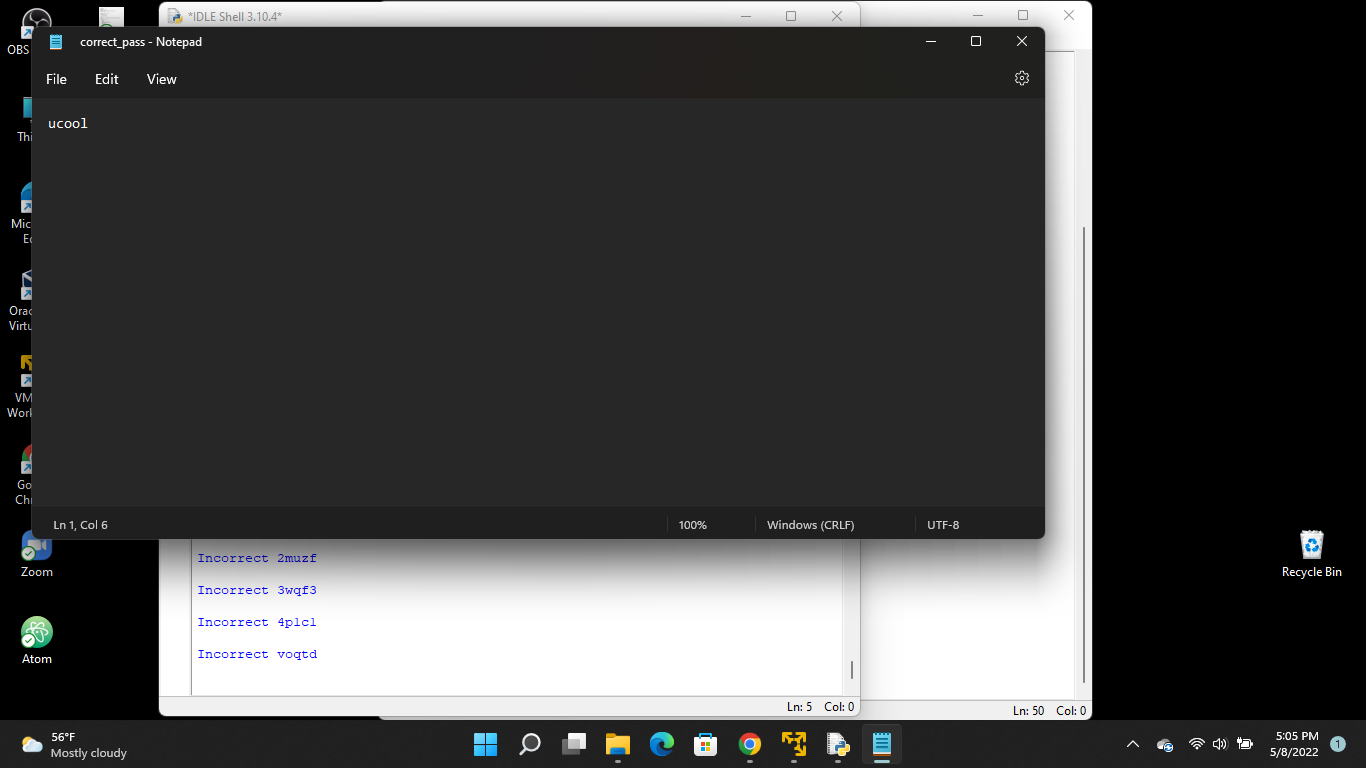This screenshot has width=1366, height=768.
Task: Launch the Atom editor
Action: tap(36, 633)
